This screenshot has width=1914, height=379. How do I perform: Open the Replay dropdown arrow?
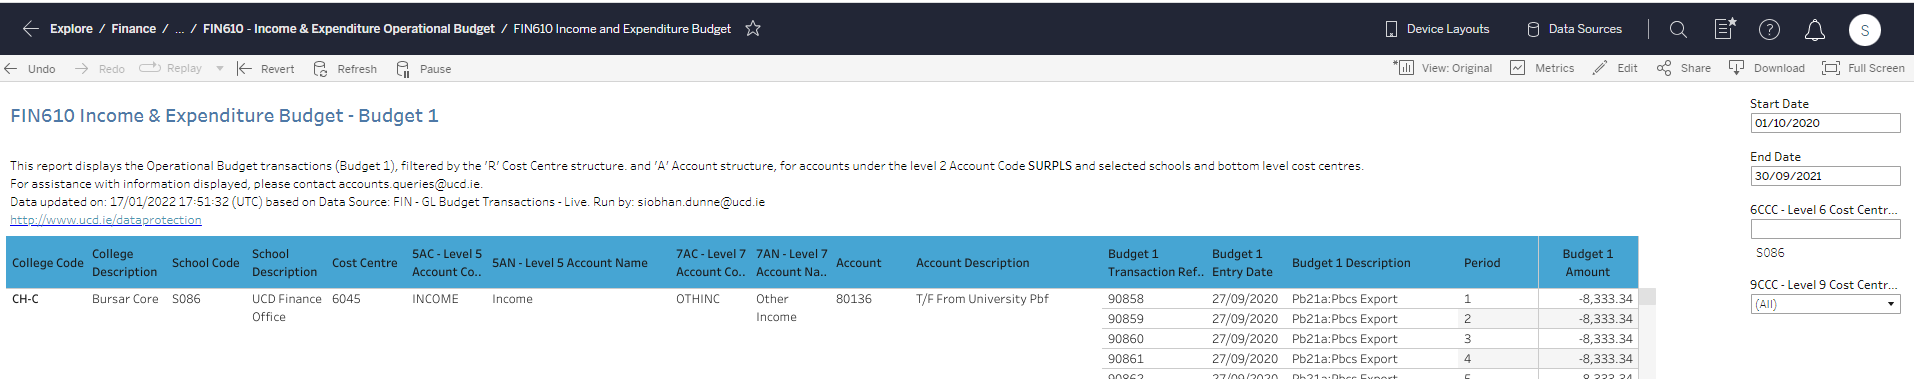tap(220, 69)
